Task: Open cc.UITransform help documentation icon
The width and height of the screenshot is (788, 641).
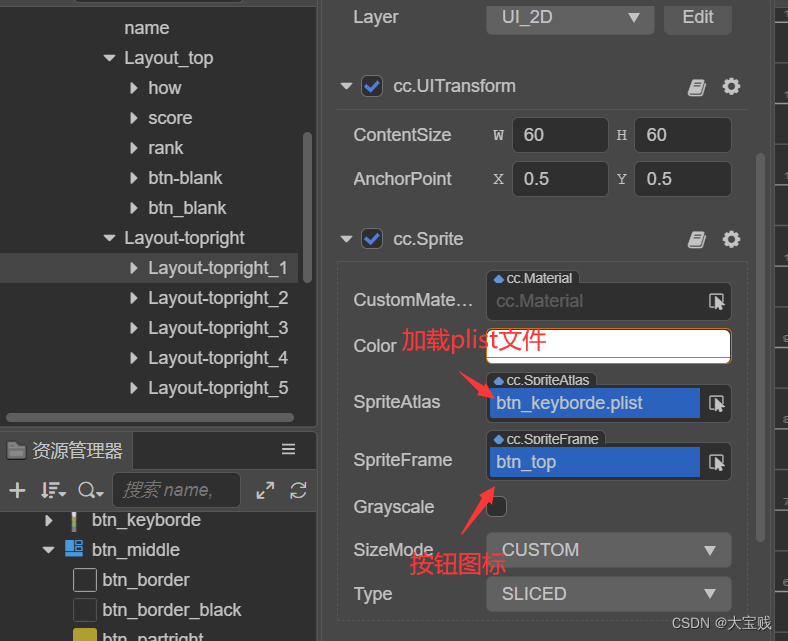Action: 697,87
